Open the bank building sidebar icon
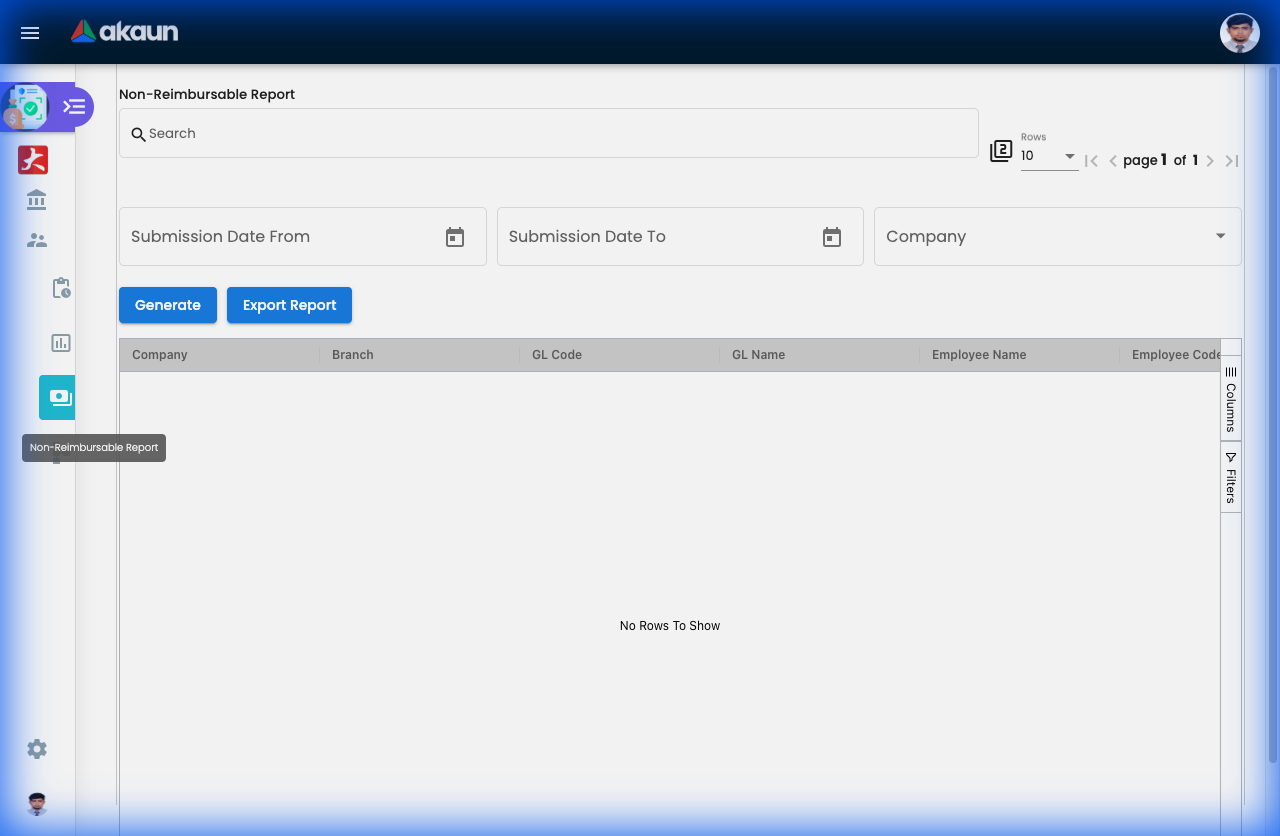 click(37, 200)
